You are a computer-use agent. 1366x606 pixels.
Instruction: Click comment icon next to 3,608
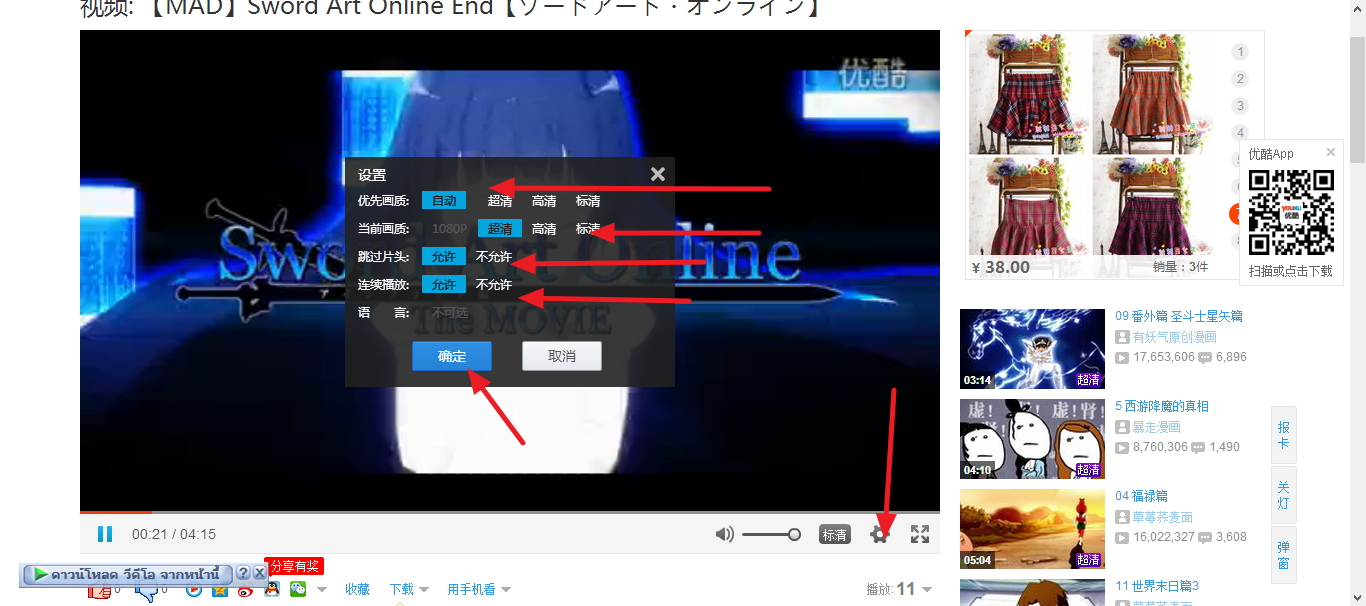coord(1205,537)
